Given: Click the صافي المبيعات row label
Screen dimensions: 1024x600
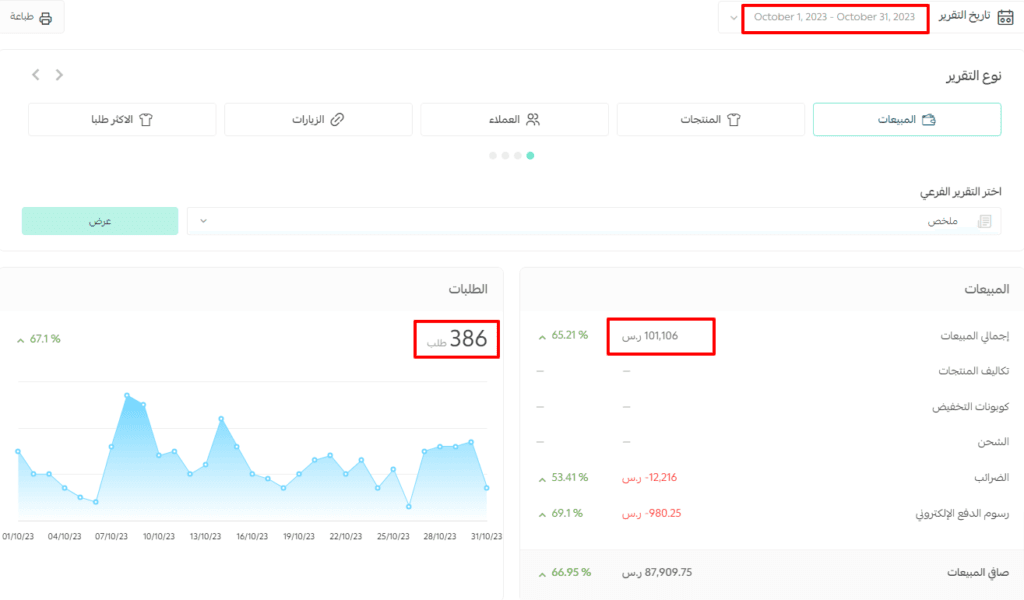Looking at the screenshot, I should 978,573.
